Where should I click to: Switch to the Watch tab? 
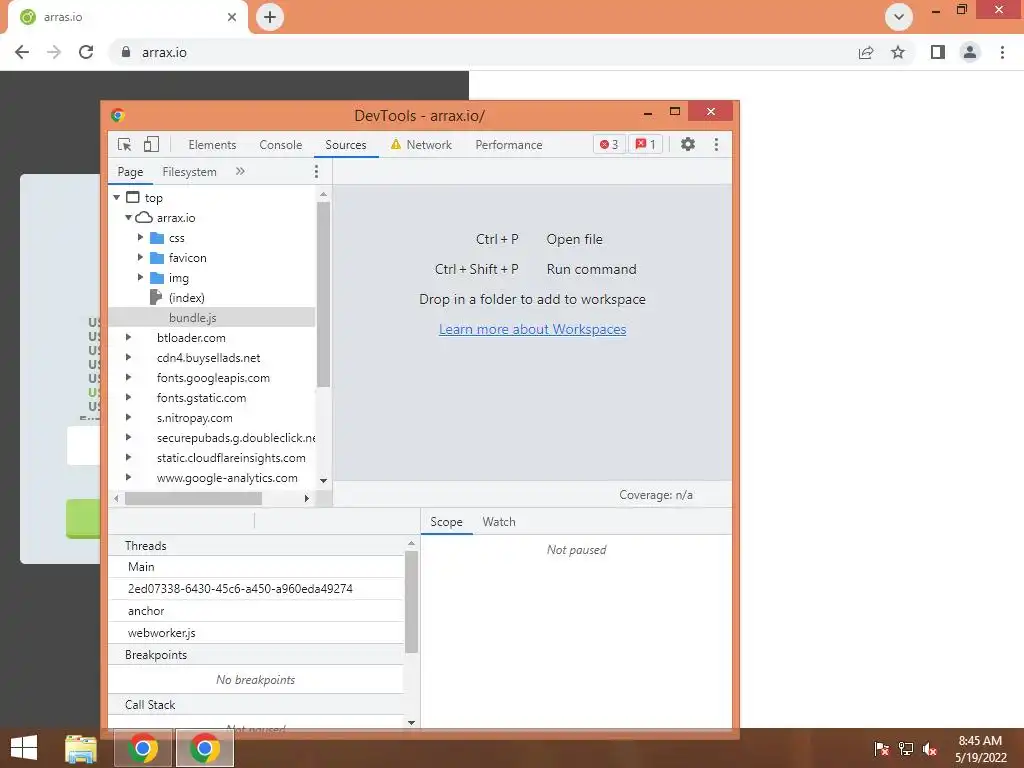[x=499, y=522]
